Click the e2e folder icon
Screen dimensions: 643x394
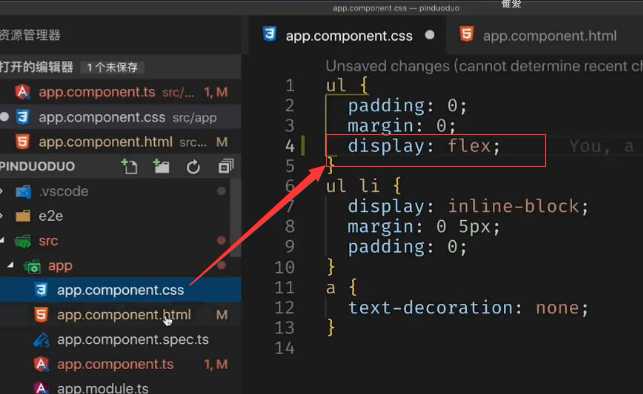(x=23, y=216)
